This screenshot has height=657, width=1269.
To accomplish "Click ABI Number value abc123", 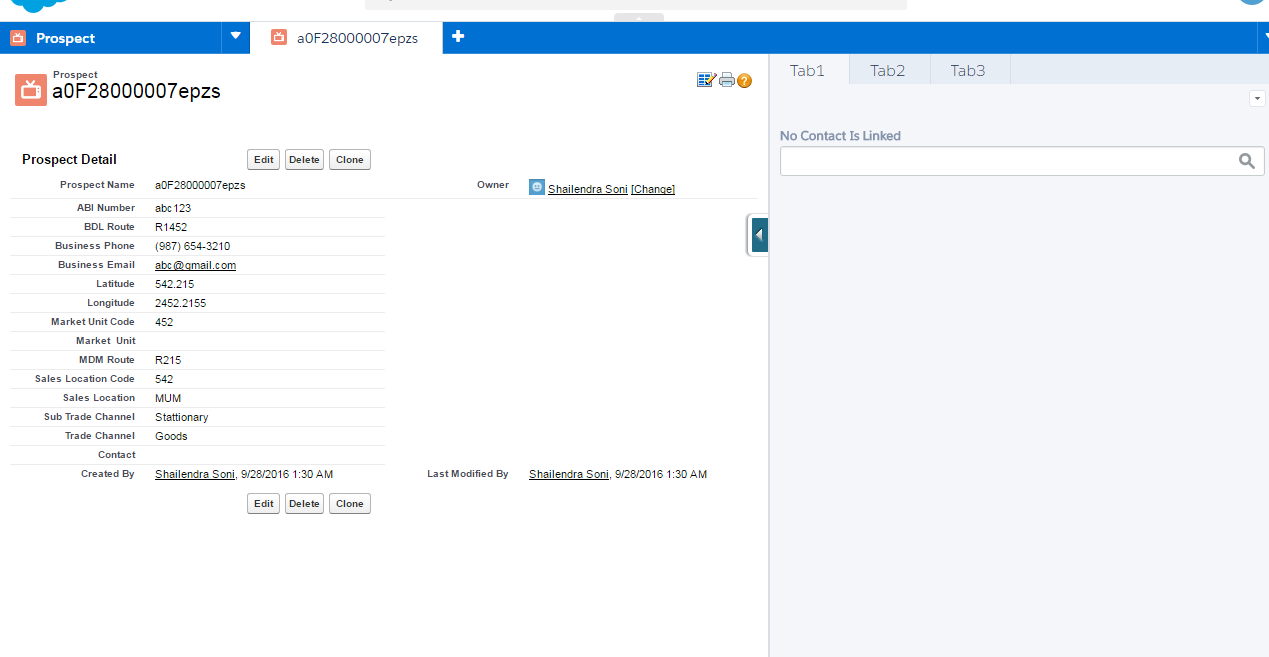I will click(173, 208).
